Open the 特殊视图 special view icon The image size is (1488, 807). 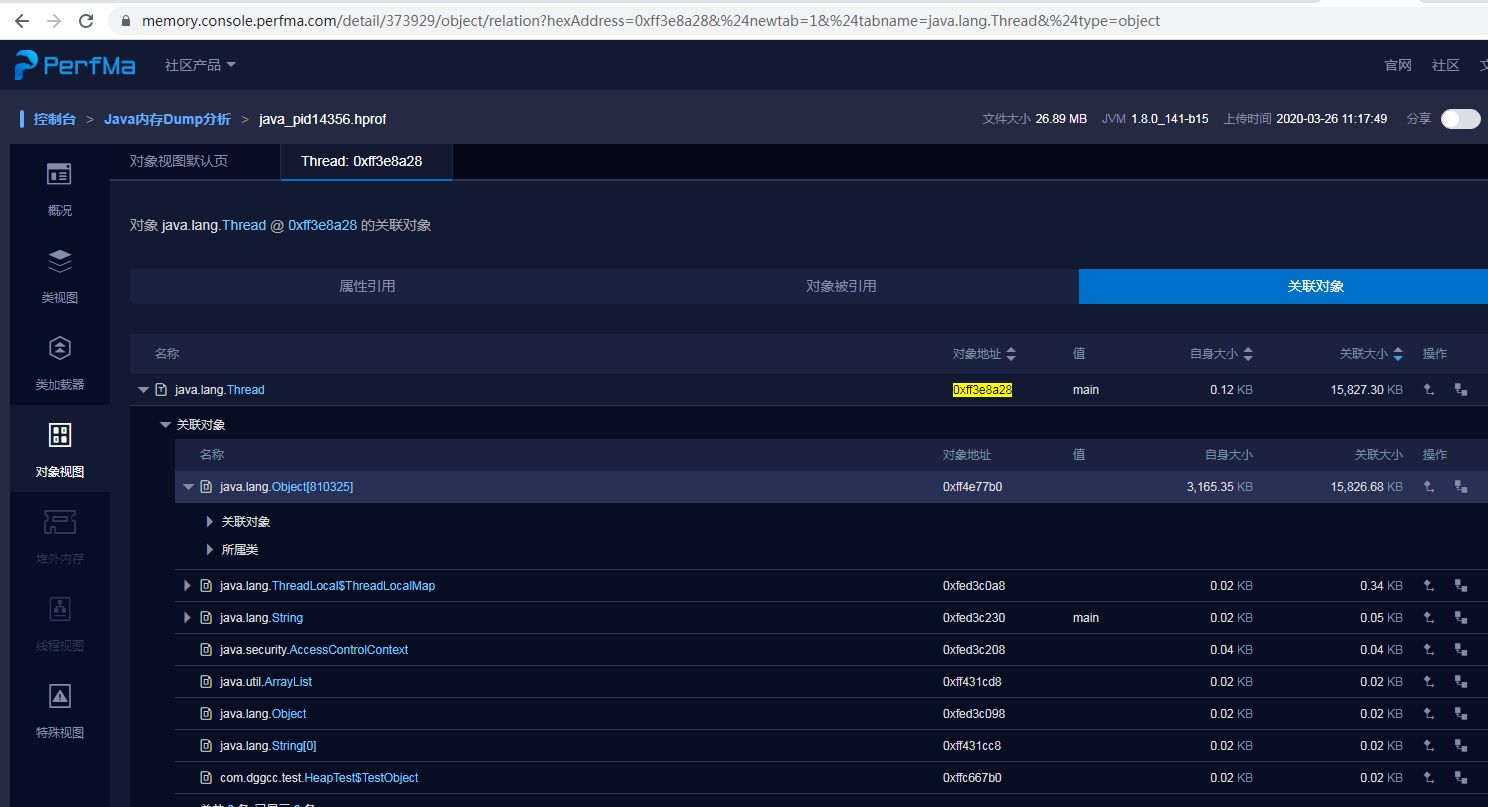click(x=59, y=697)
